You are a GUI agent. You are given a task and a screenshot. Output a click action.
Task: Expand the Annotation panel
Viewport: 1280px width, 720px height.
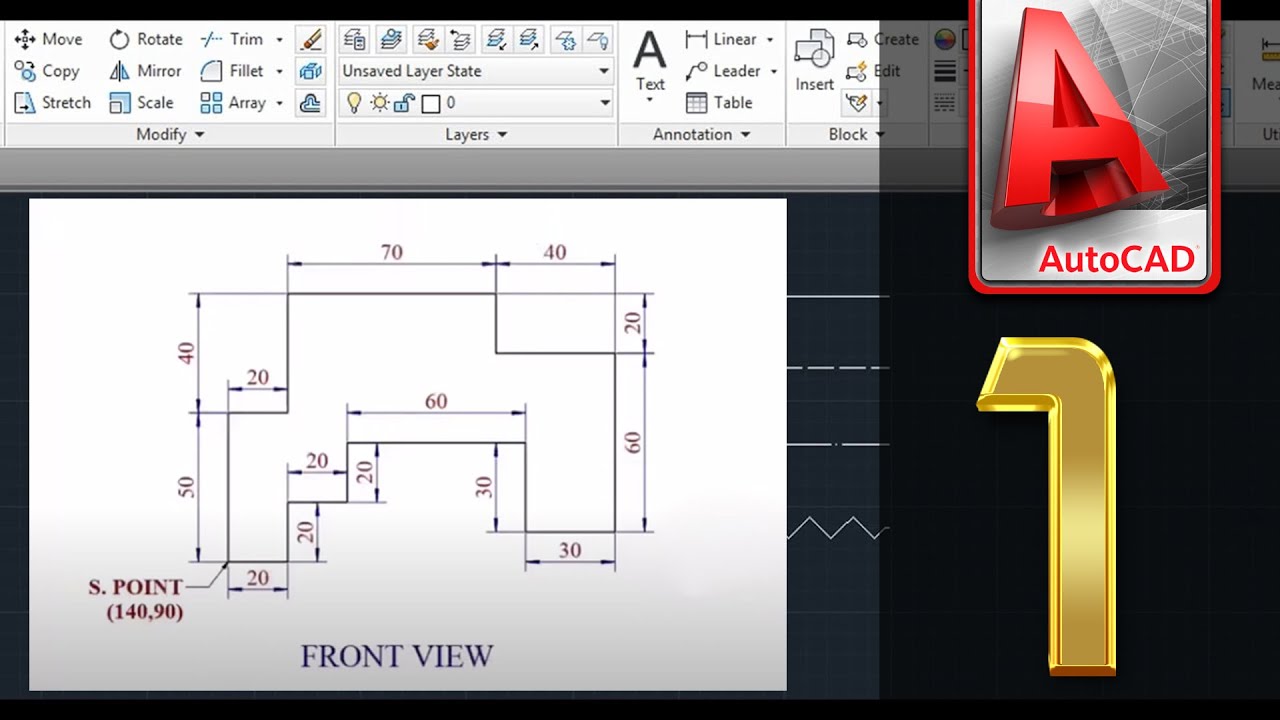tap(702, 134)
